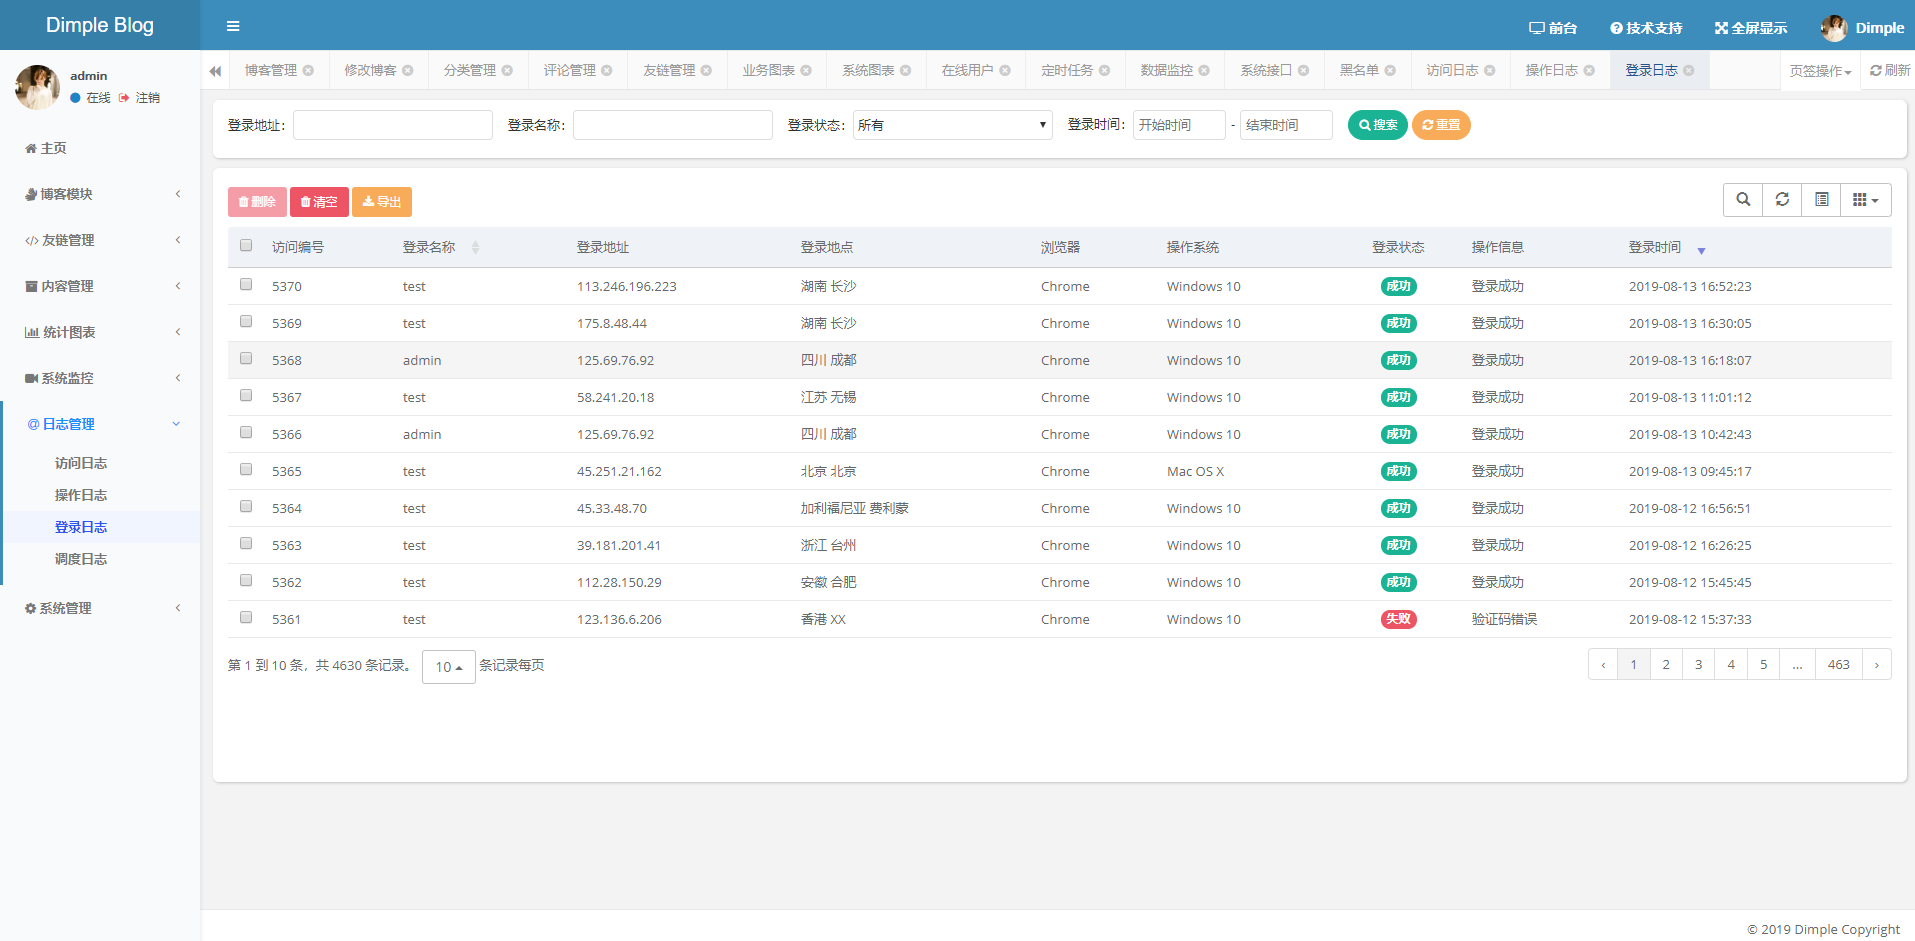Click the tab scroll-left double arrow
This screenshot has height=941, width=1915.
[215, 71]
